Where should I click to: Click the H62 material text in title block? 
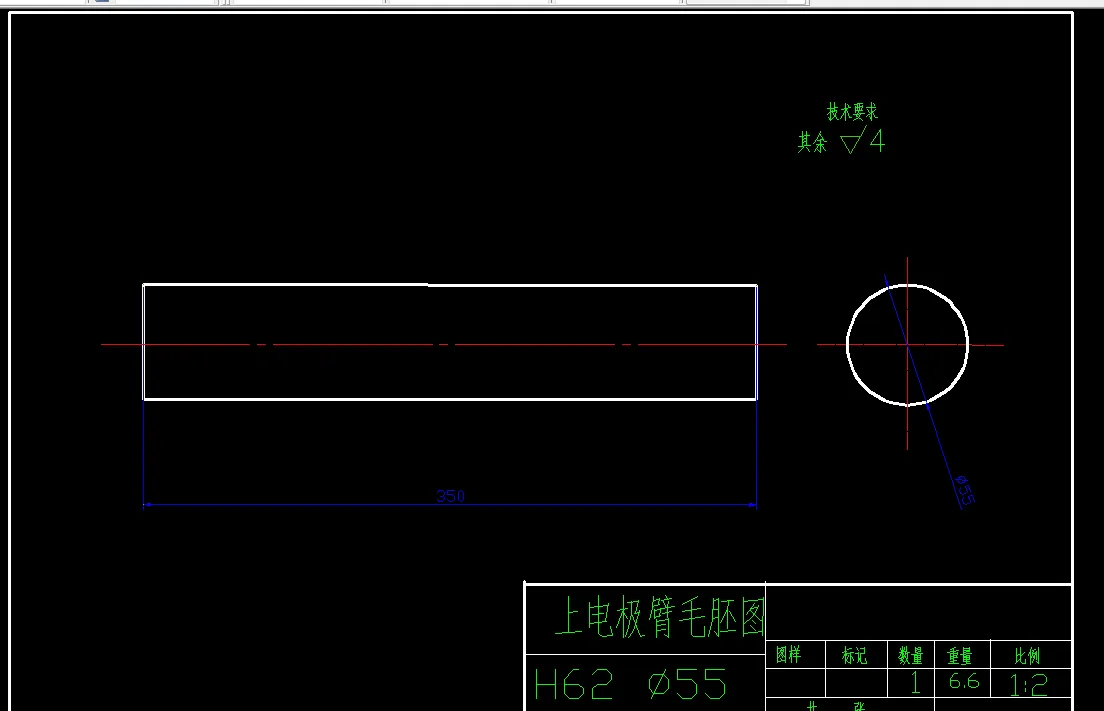click(574, 684)
